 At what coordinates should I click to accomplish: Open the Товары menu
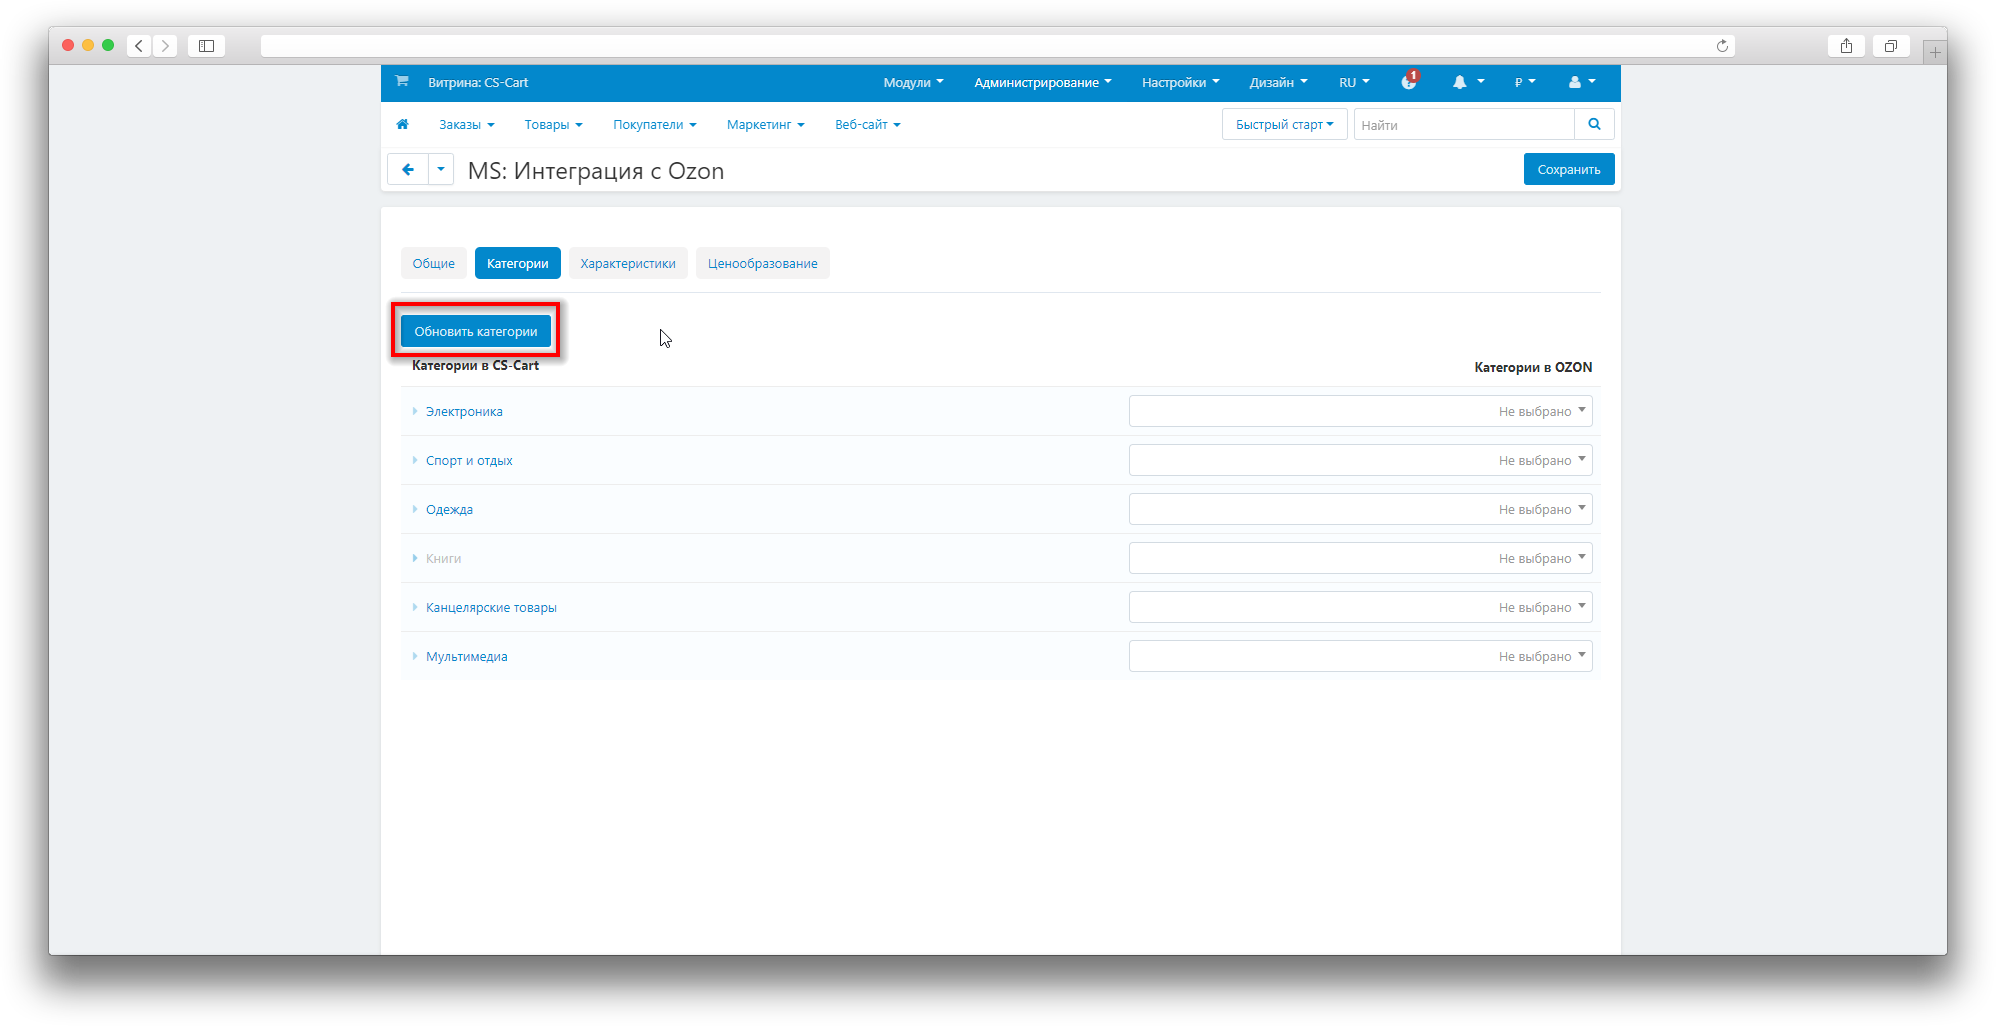[553, 124]
